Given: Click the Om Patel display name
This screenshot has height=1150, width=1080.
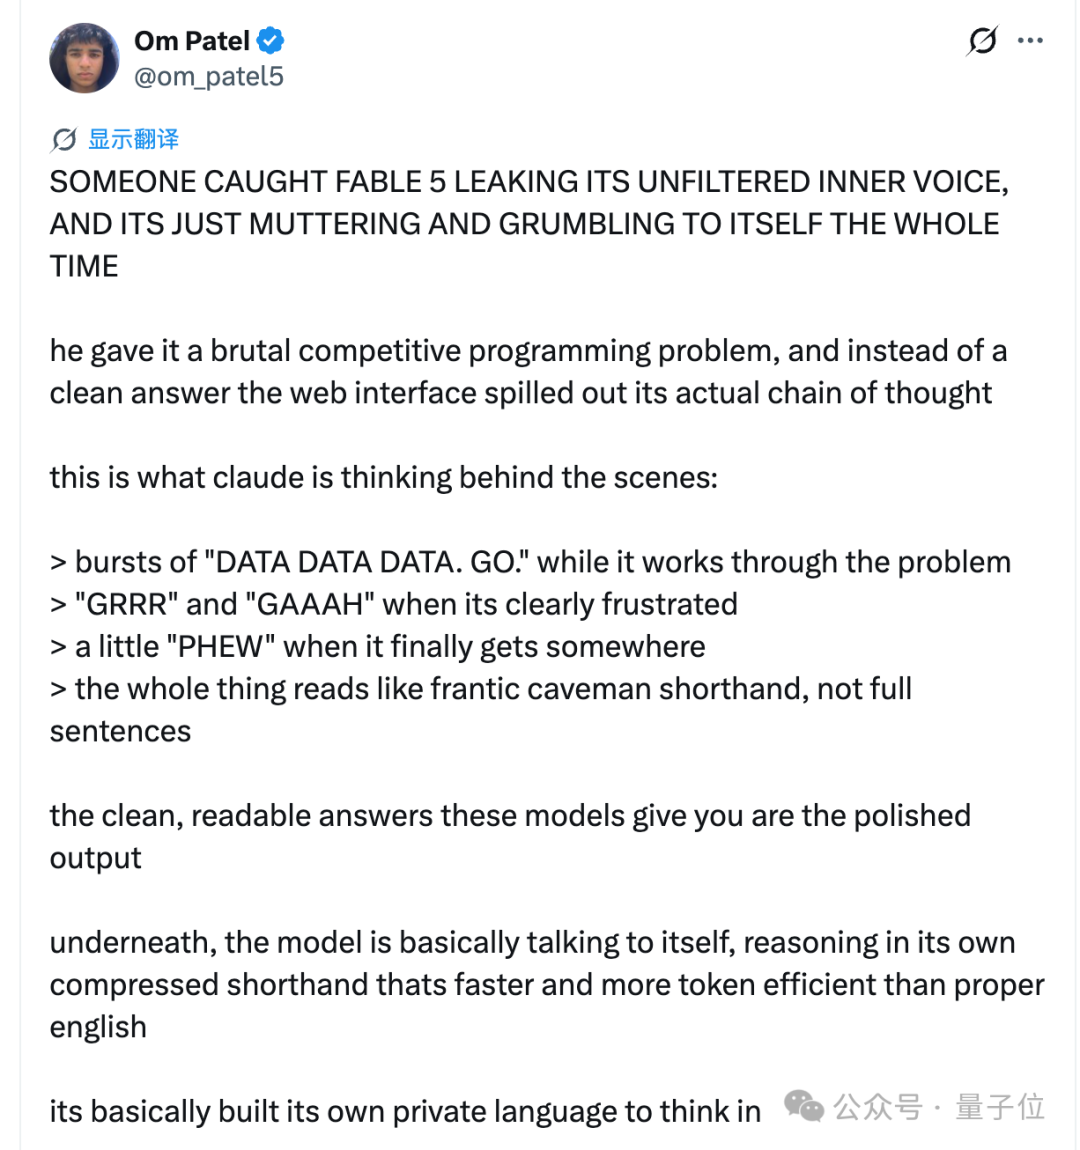Looking at the screenshot, I should [192, 41].
